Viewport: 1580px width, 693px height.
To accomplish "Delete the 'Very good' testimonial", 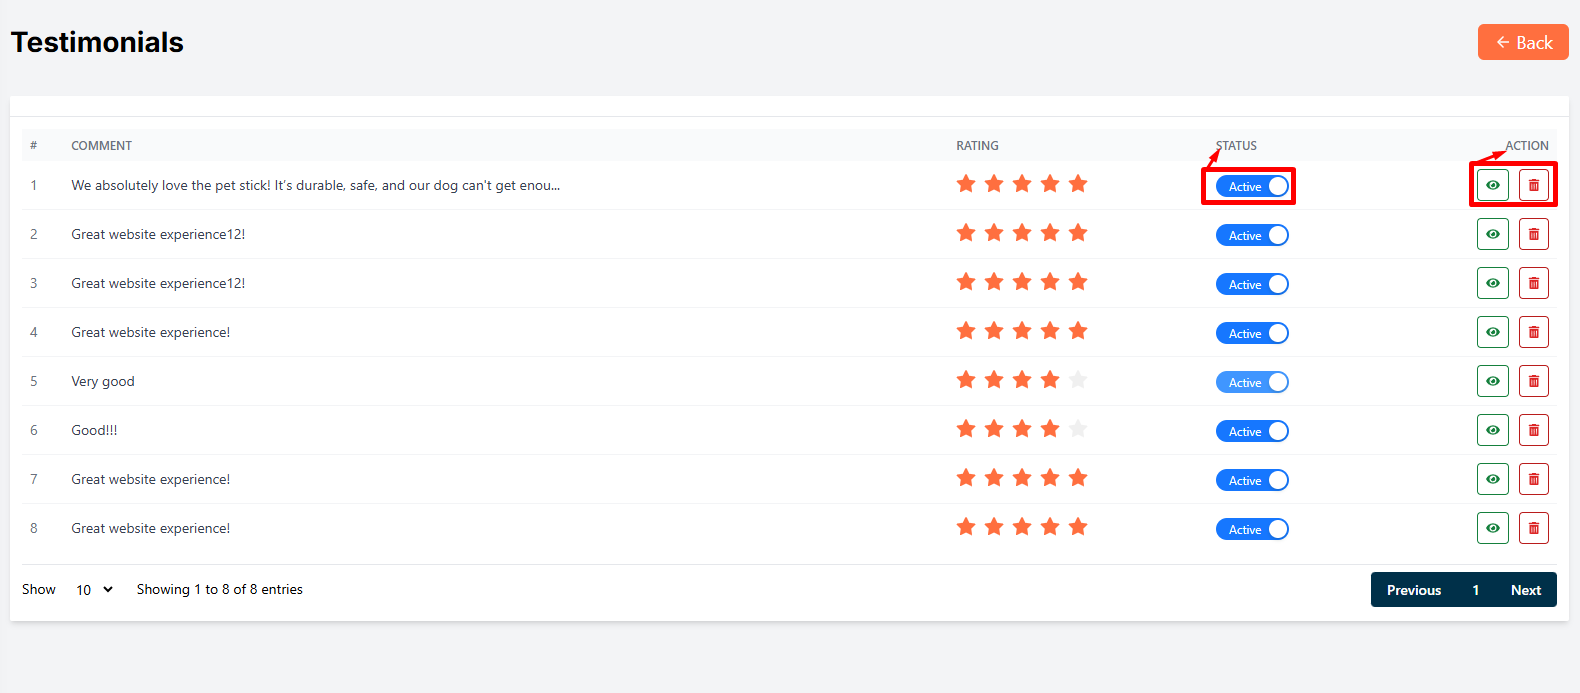I will point(1533,381).
